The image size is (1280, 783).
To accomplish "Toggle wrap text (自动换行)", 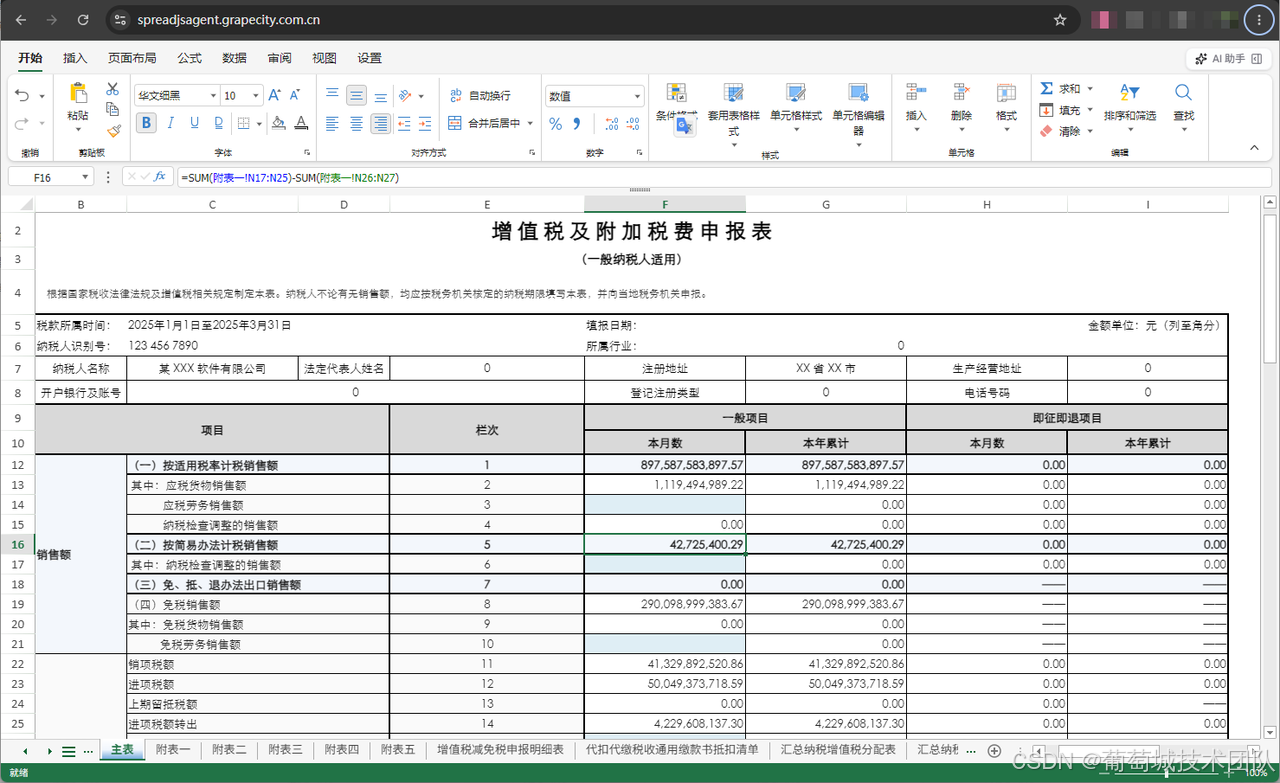I will [479, 95].
